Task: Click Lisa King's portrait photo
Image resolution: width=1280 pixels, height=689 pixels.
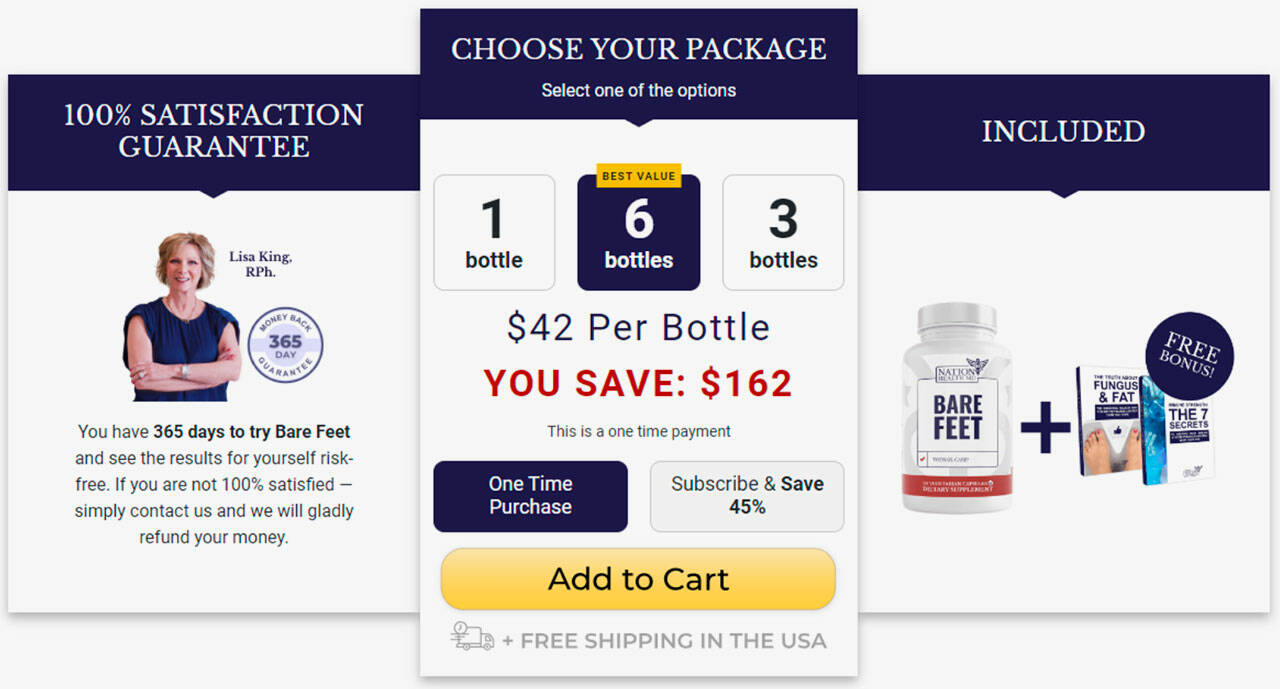Action: pos(182,318)
